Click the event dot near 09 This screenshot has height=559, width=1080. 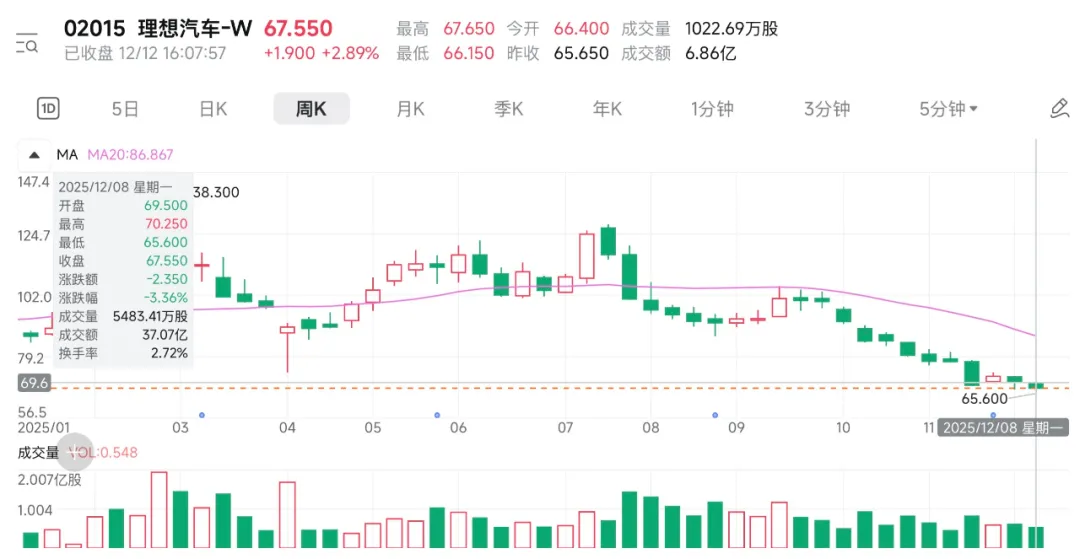[x=715, y=415]
